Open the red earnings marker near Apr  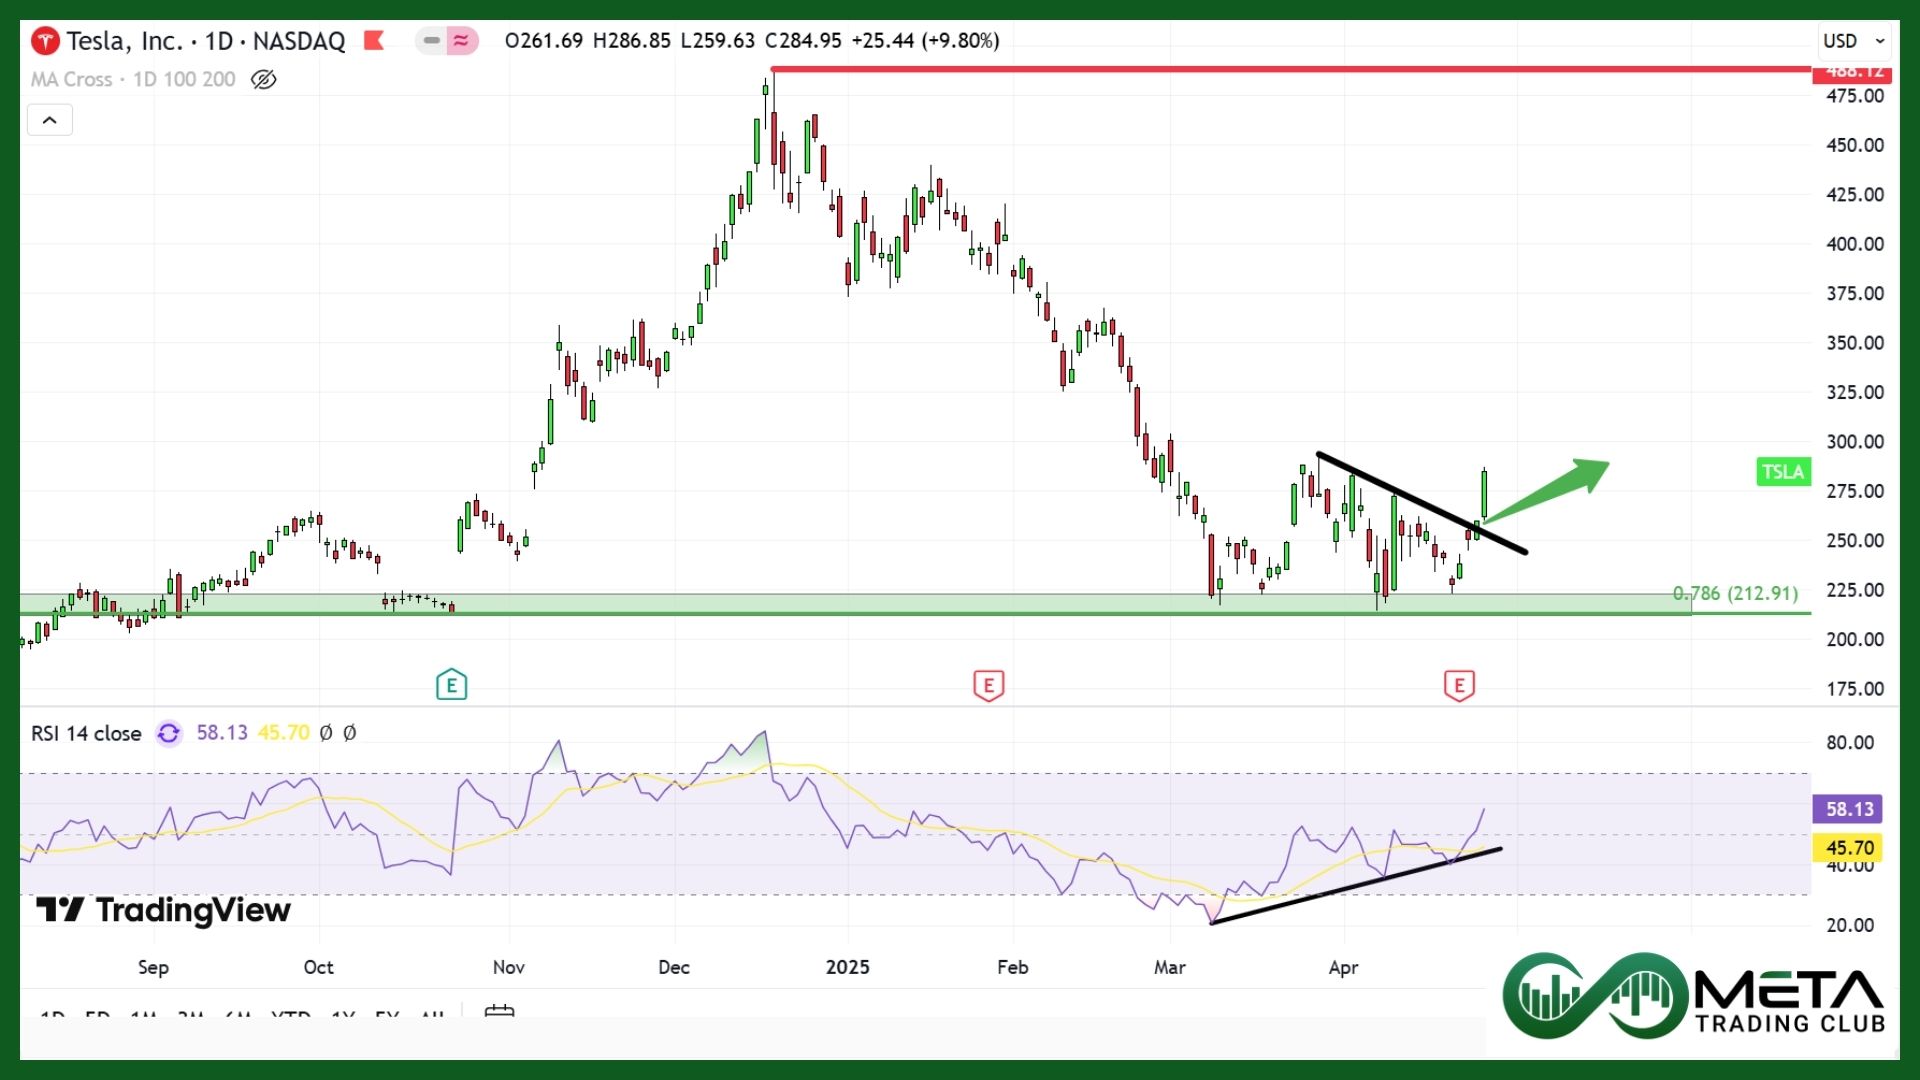point(1459,685)
